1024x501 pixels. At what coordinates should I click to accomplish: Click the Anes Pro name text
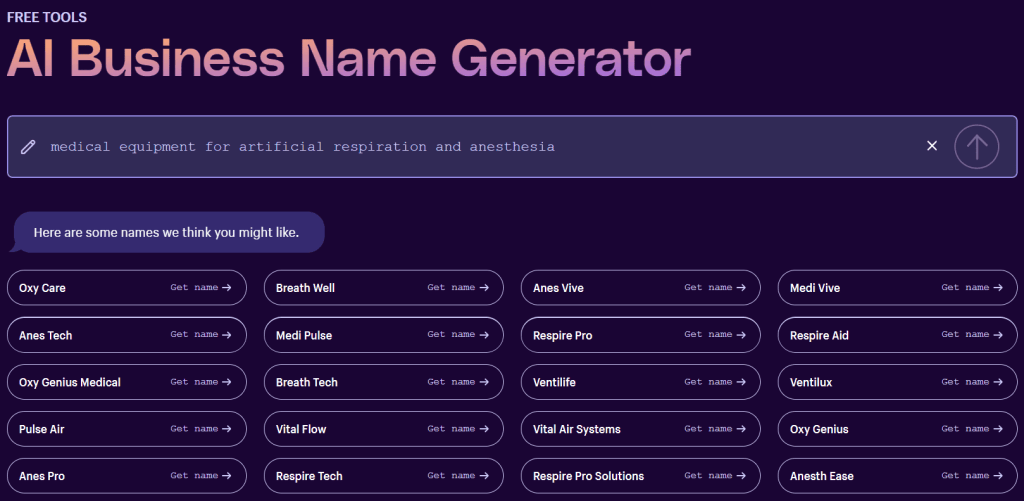[41, 476]
